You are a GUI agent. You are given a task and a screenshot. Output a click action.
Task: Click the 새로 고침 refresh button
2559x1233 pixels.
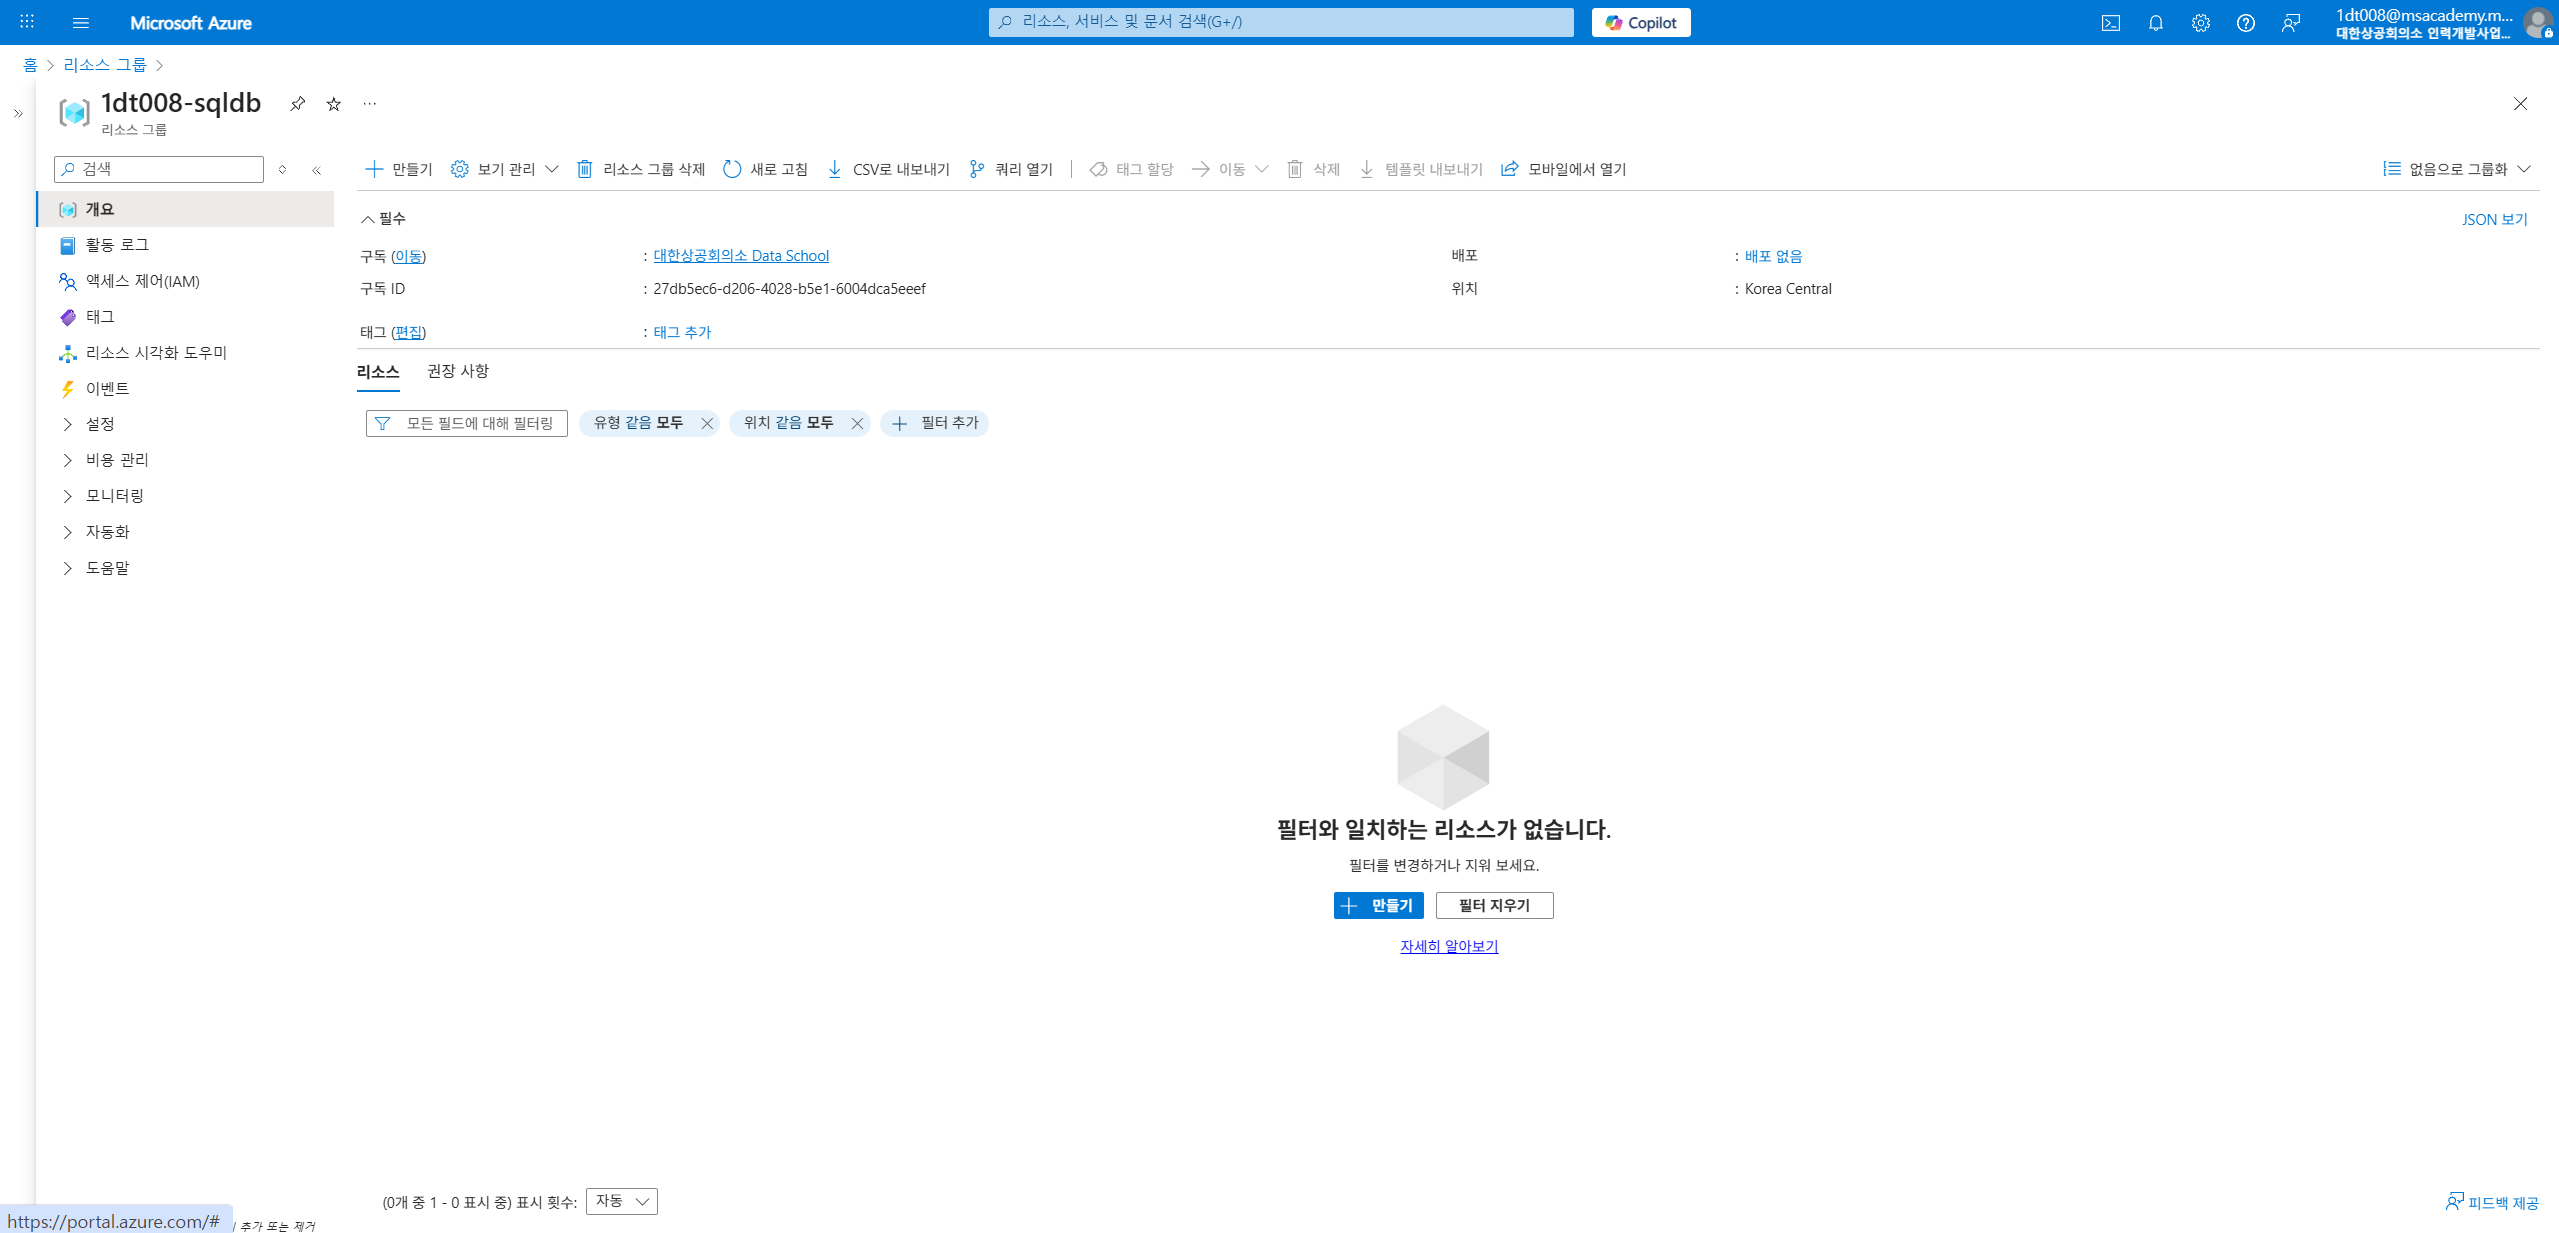click(x=765, y=169)
